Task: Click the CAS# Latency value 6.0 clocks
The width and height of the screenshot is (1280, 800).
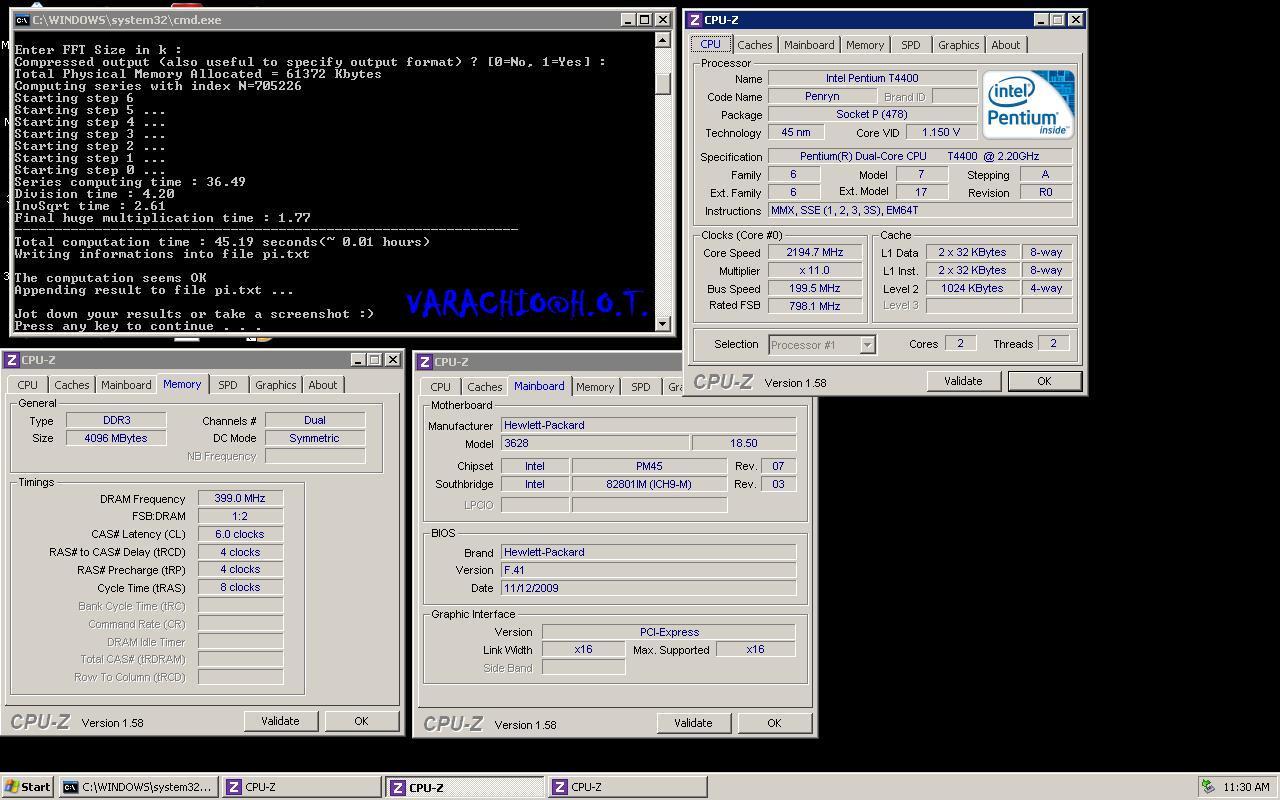Action: [240, 534]
